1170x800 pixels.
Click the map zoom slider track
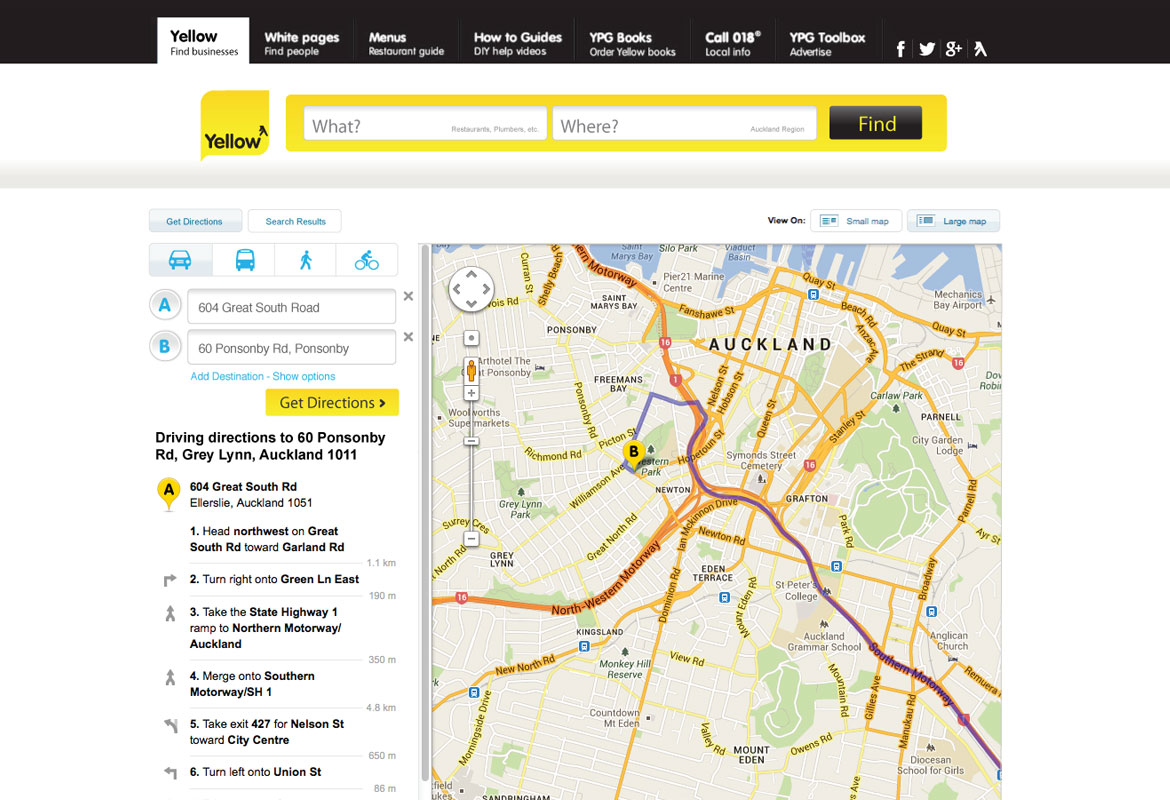472,490
